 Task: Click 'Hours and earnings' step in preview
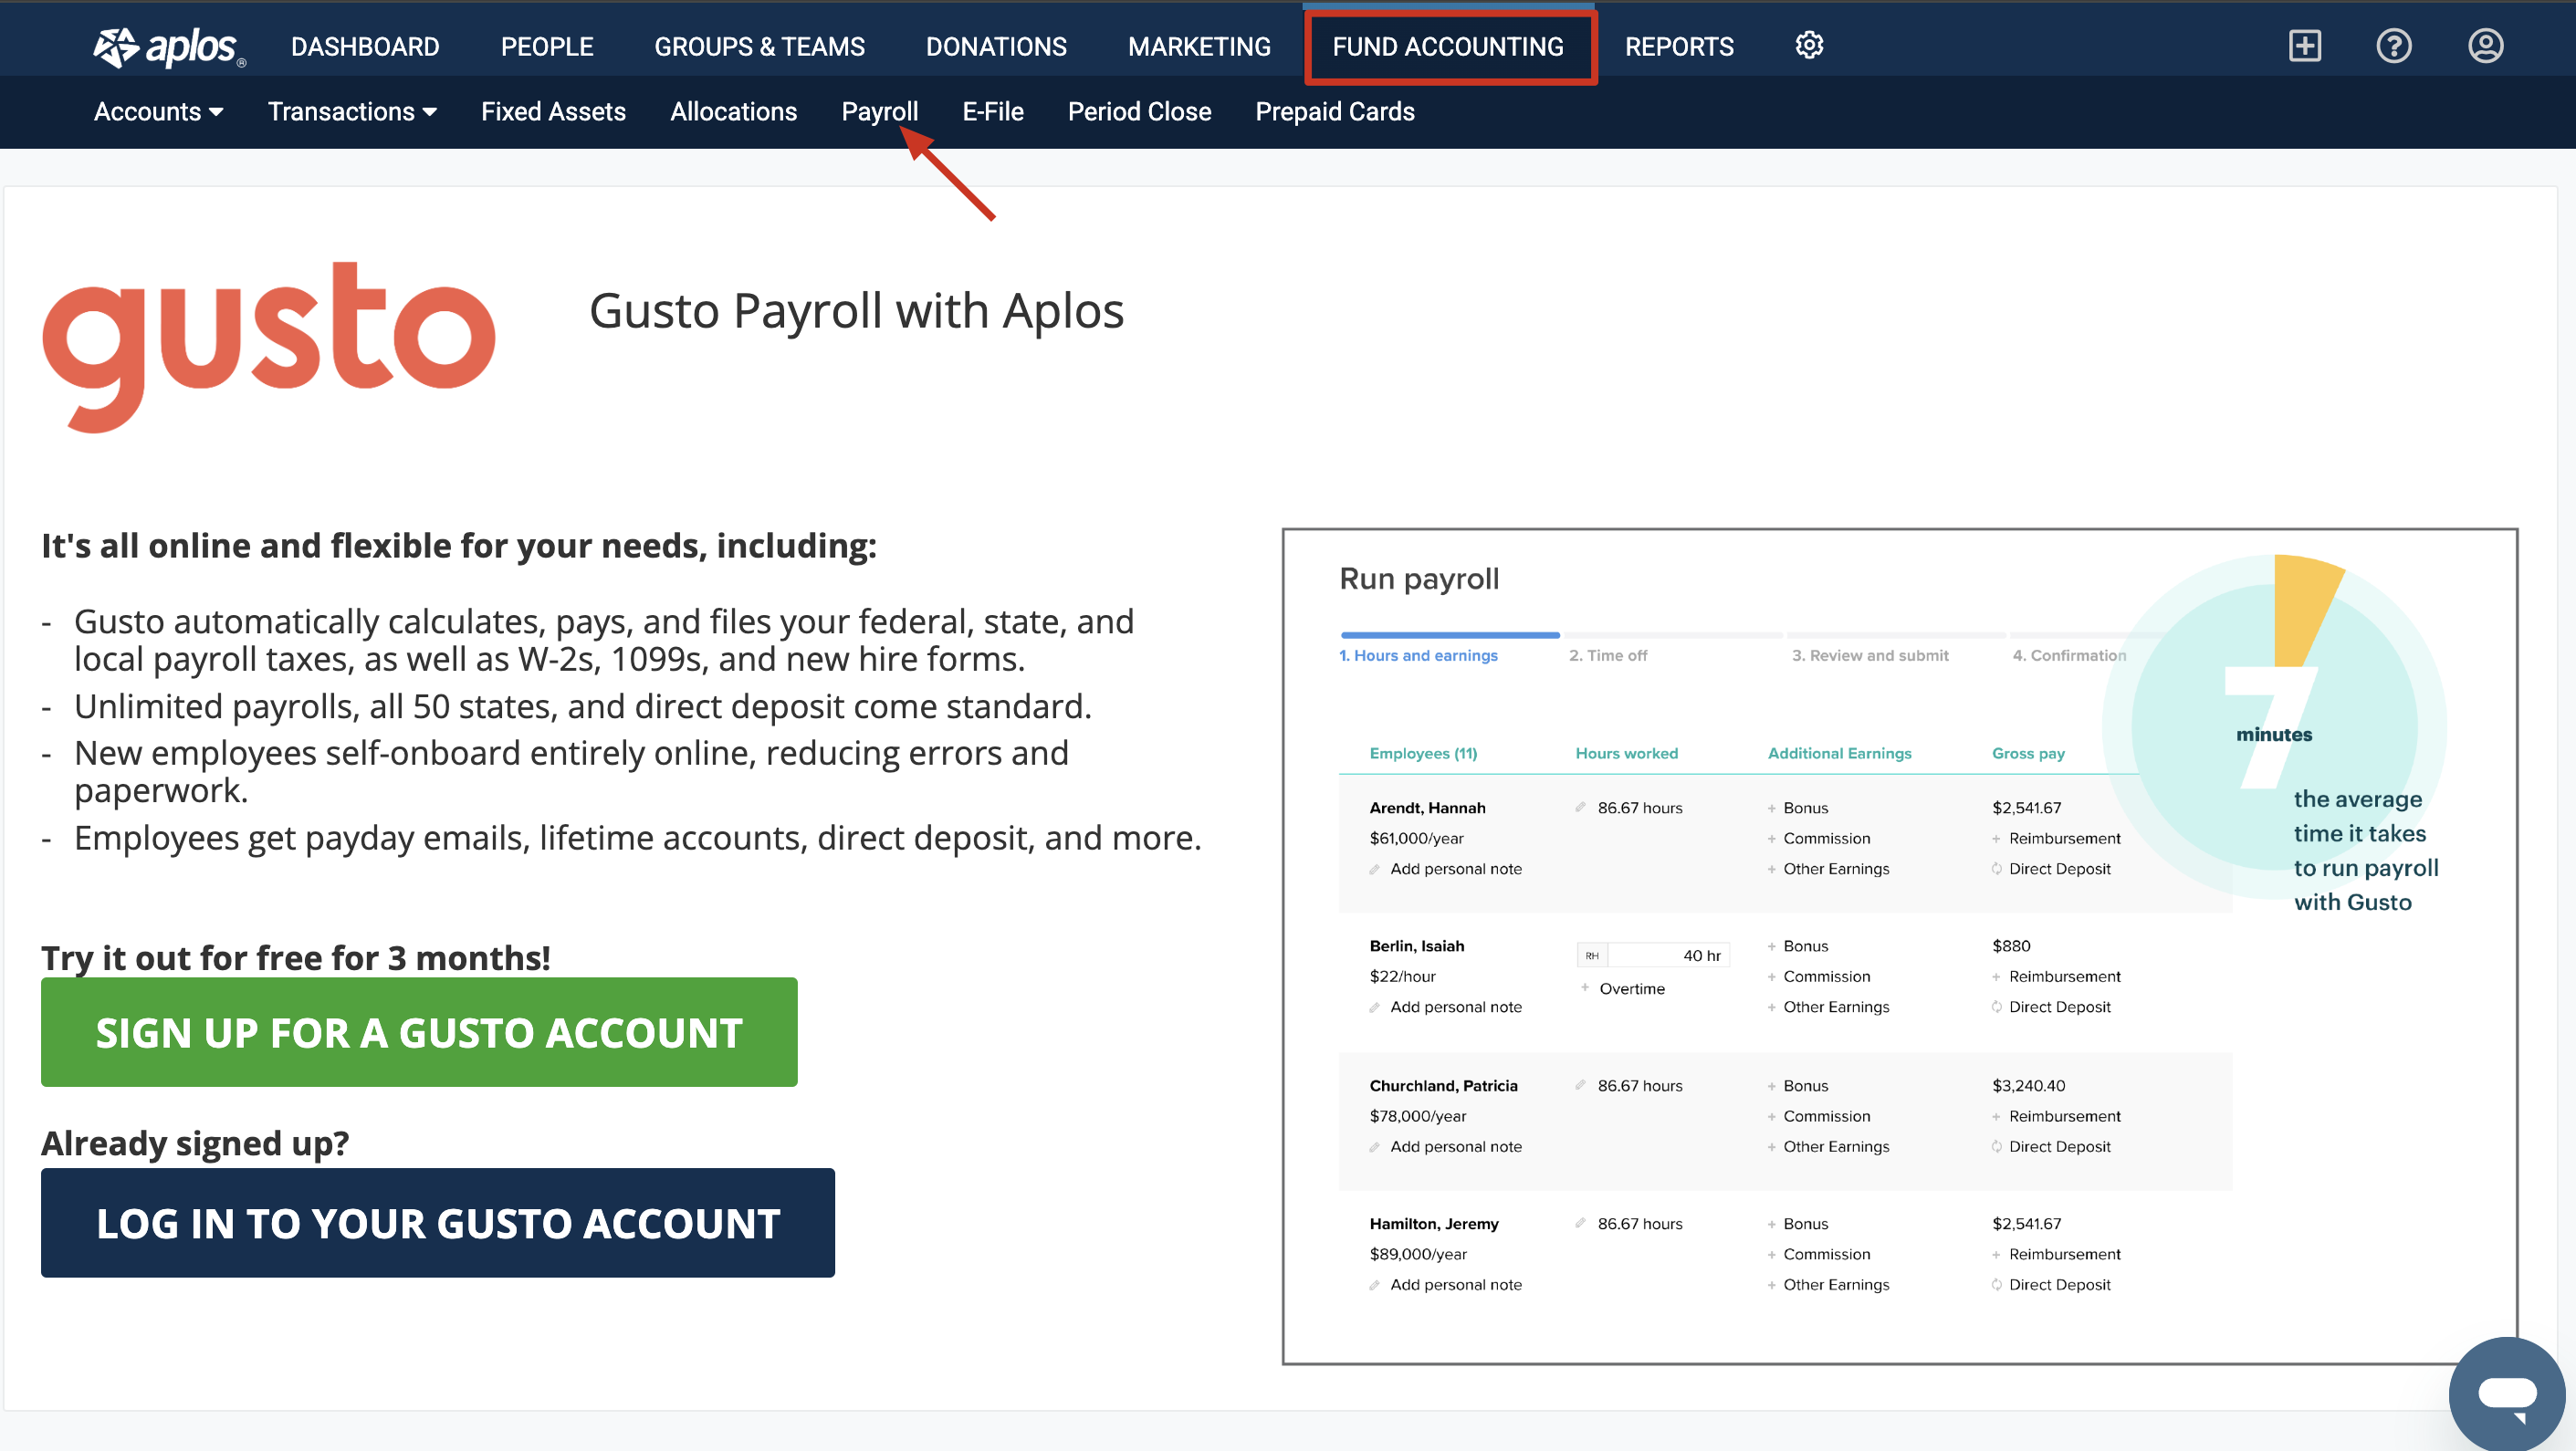[x=1418, y=655]
